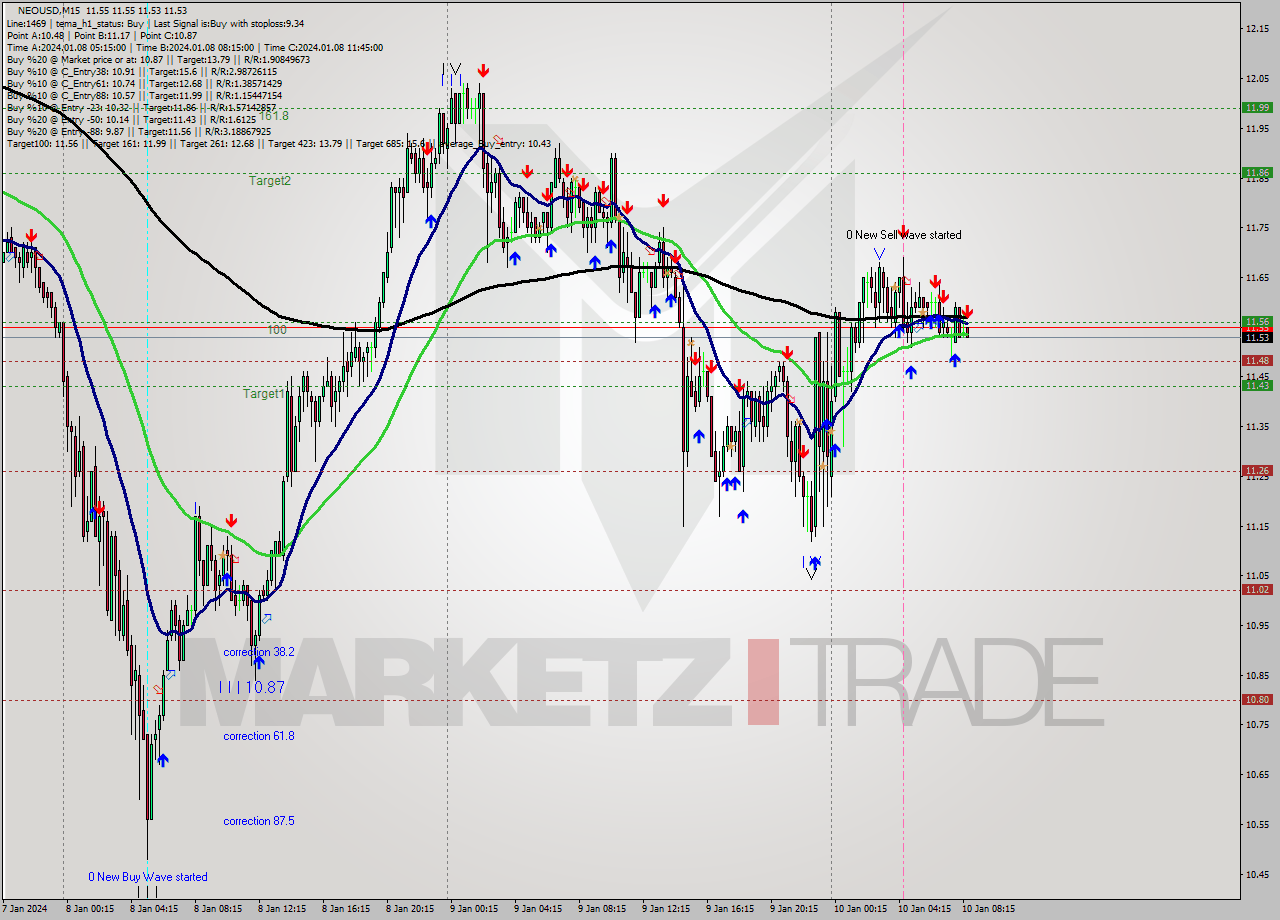Click the '8 Jan 04:15' time axis label

[154, 909]
